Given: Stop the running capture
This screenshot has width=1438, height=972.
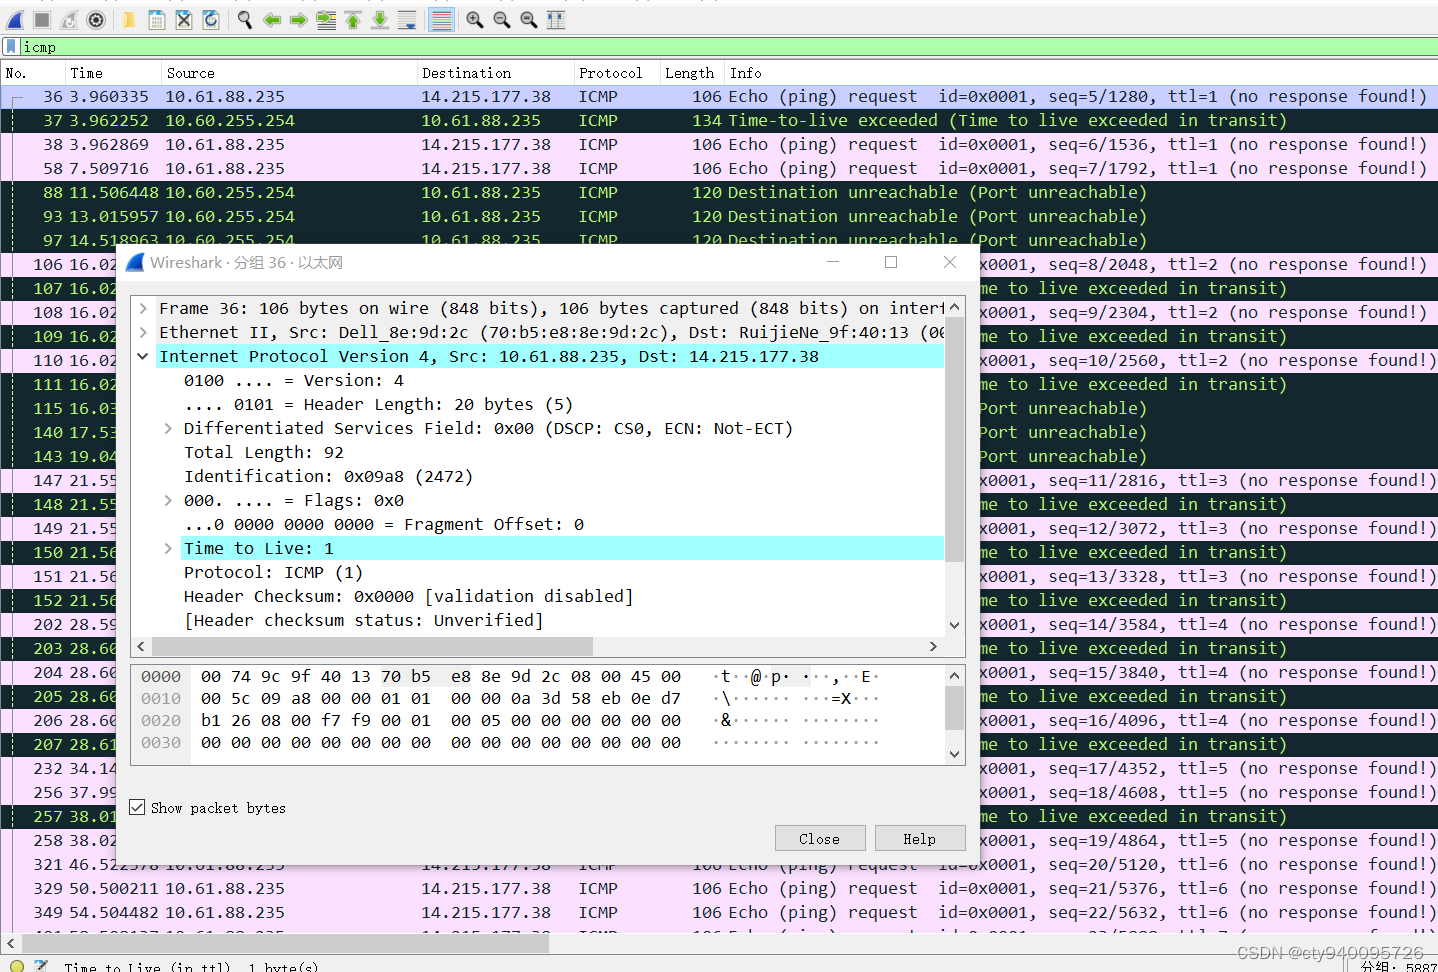Looking at the screenshot, I should tap(42, 20).
